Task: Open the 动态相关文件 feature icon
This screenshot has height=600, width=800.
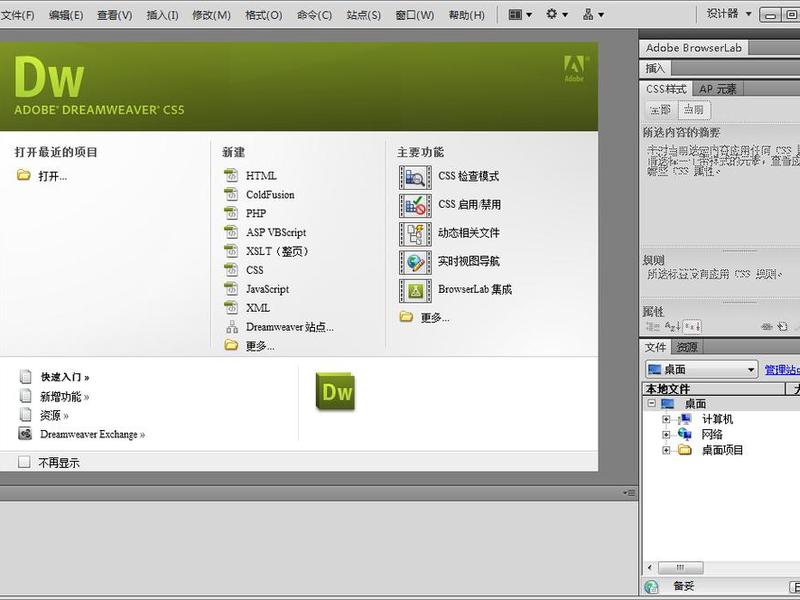Action: point(415,234)
